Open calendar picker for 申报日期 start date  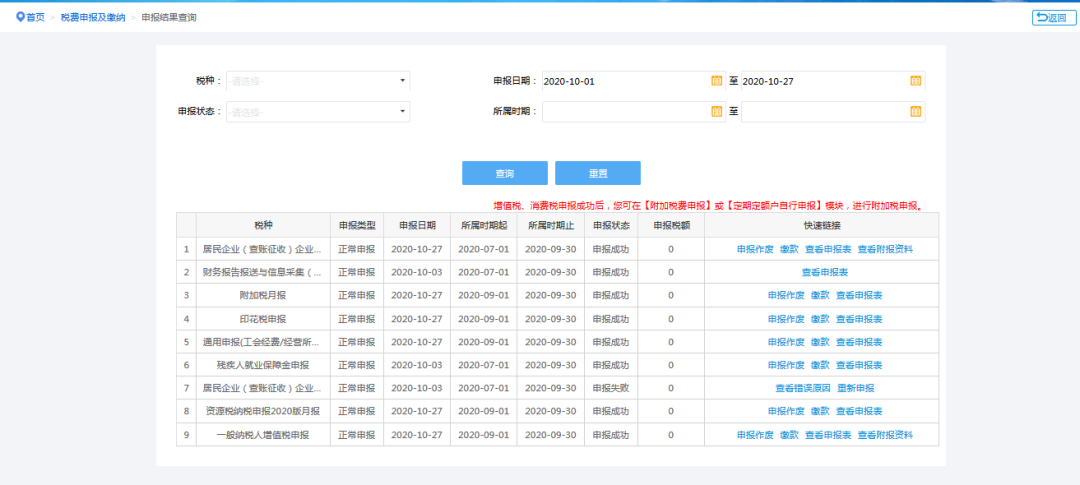click(x=716, y=81)
